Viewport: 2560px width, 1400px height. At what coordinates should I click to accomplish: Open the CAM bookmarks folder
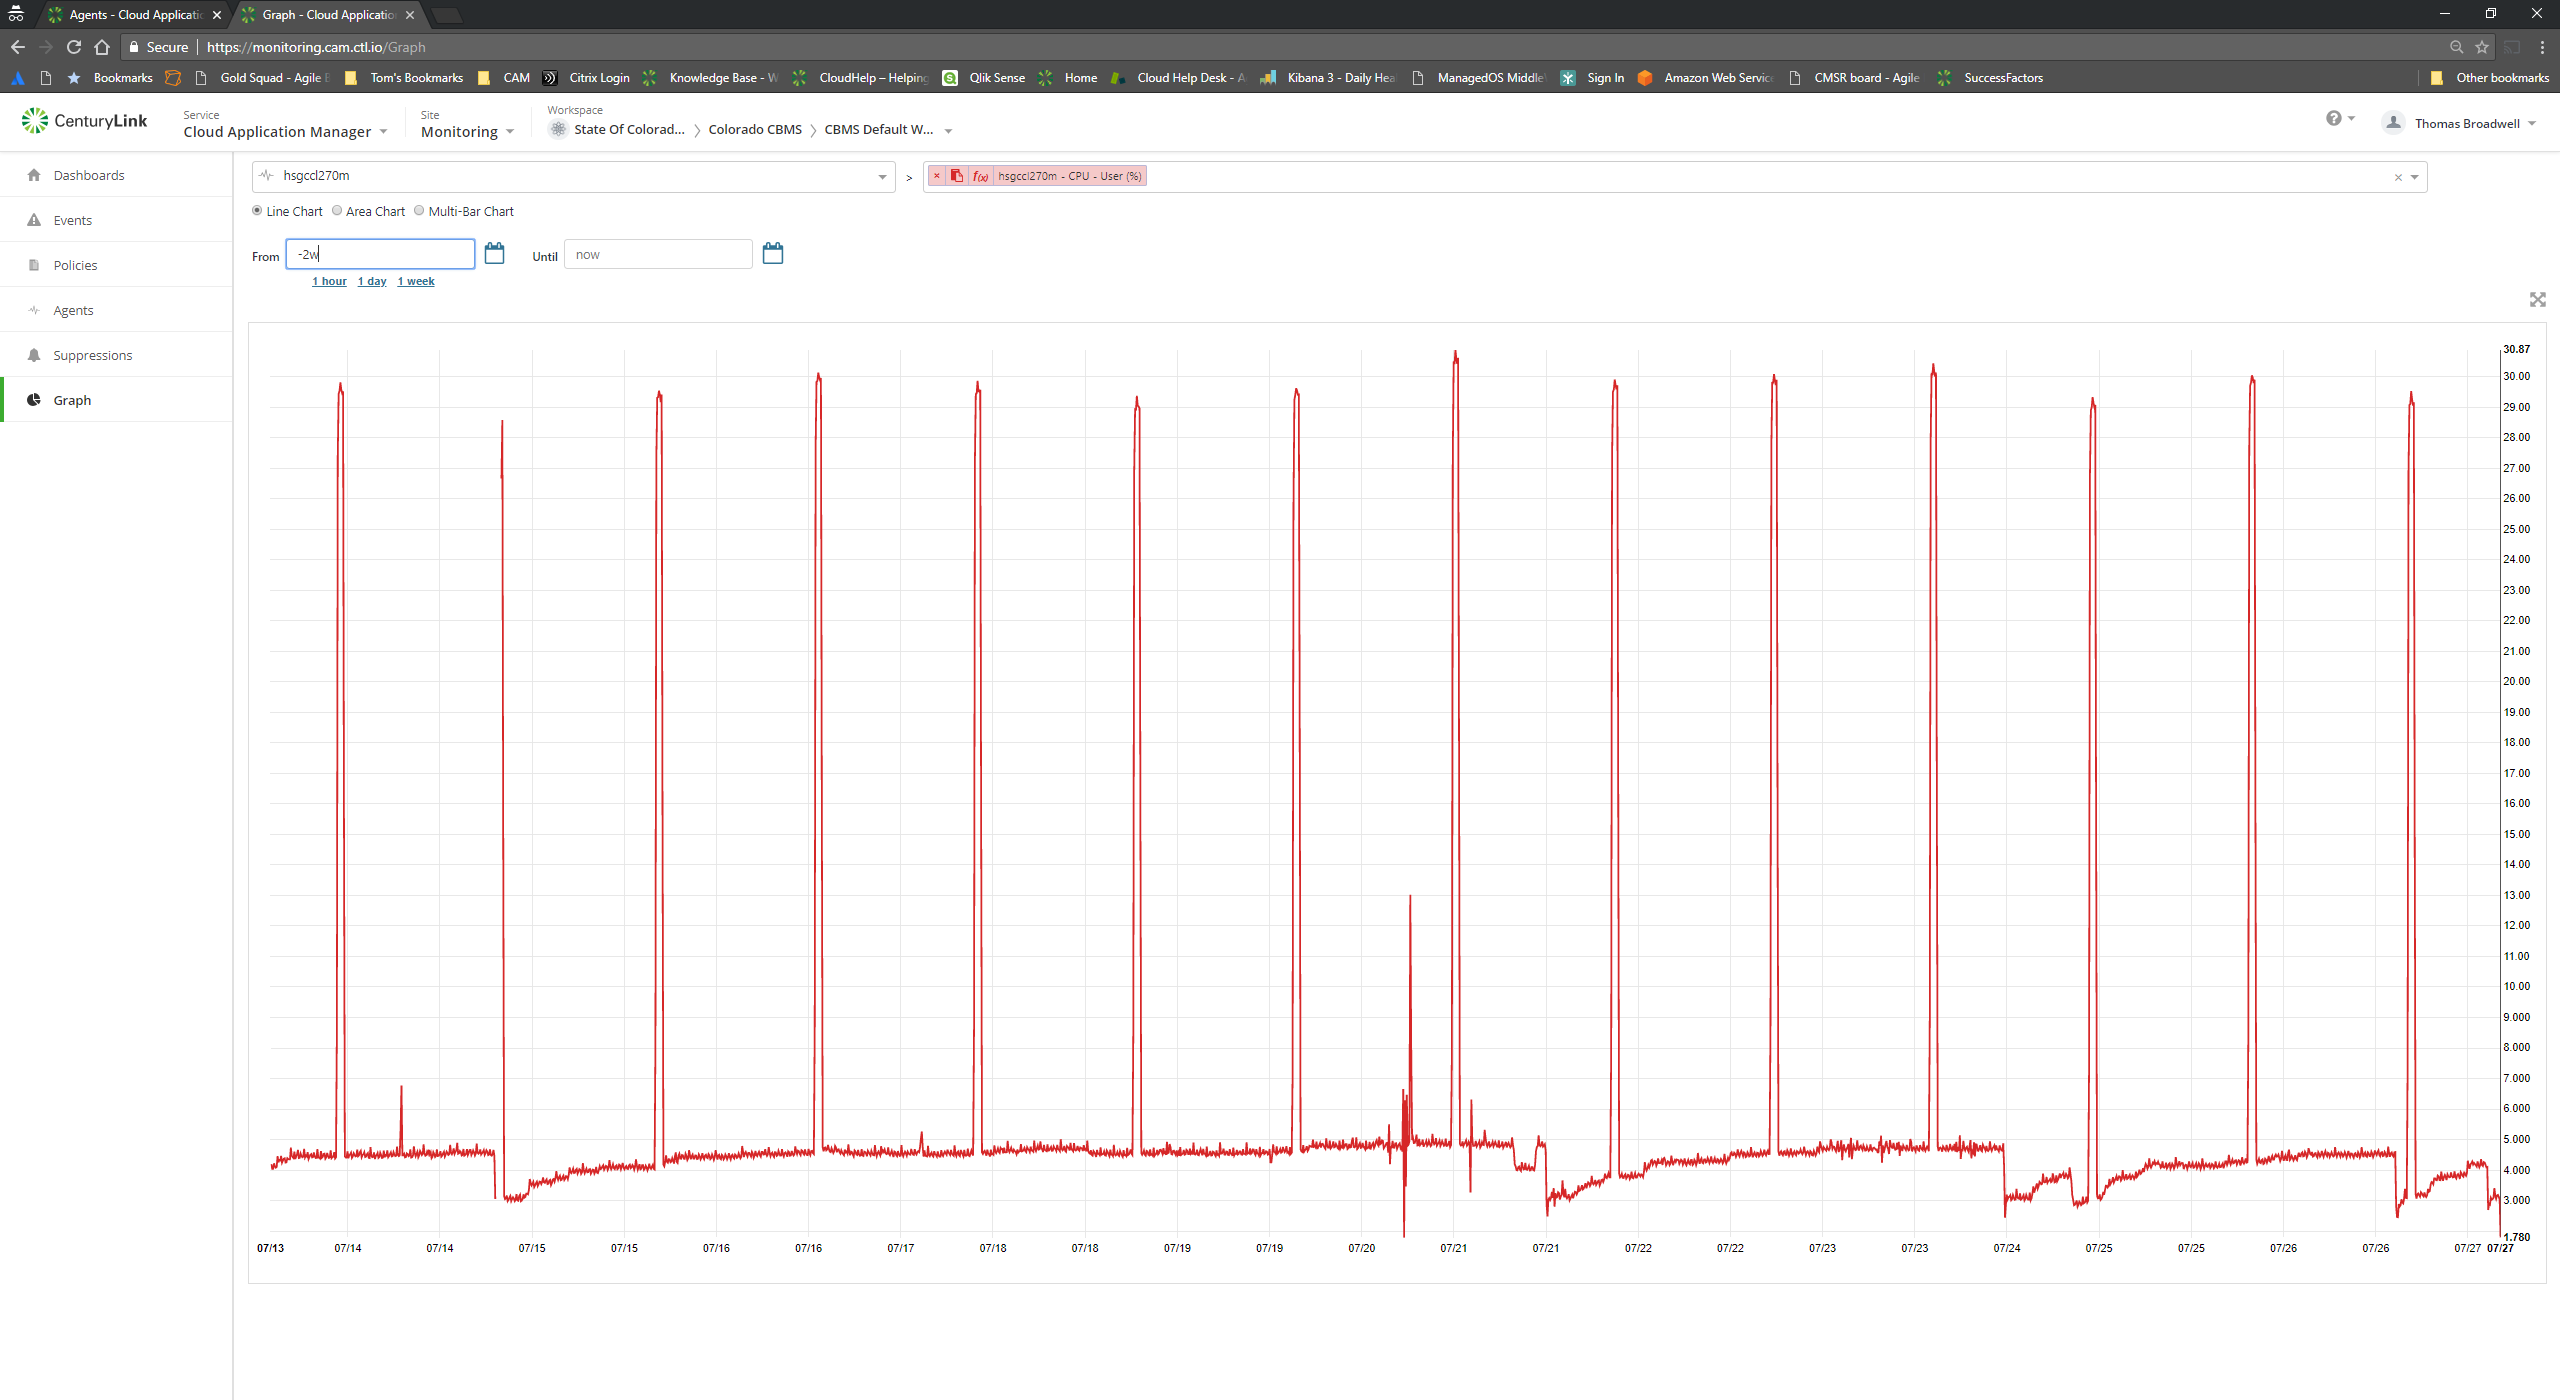tap(505, 78)
